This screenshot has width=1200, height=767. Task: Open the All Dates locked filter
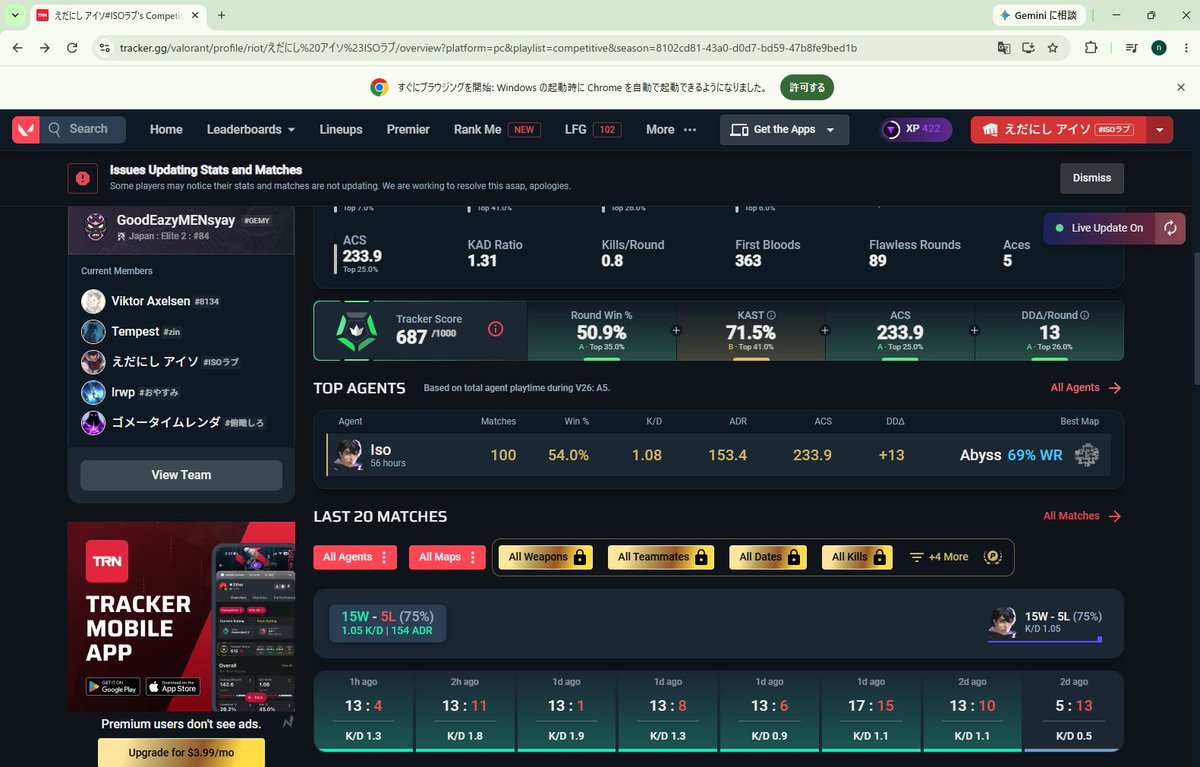point(769,557)
